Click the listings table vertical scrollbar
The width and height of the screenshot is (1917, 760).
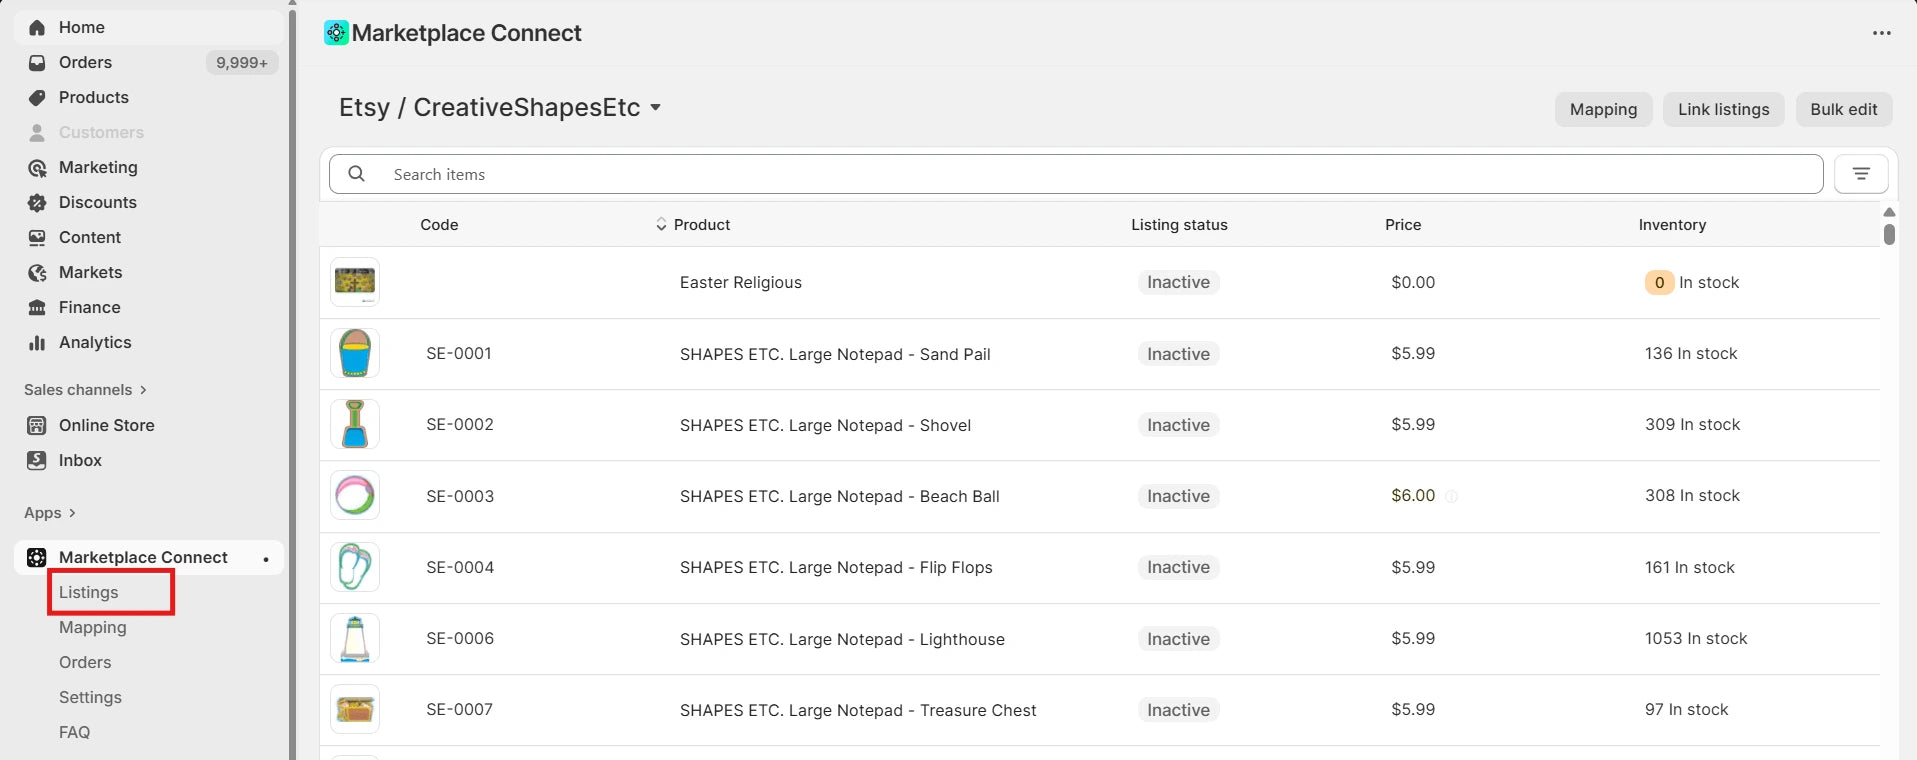pos(1889,234)
